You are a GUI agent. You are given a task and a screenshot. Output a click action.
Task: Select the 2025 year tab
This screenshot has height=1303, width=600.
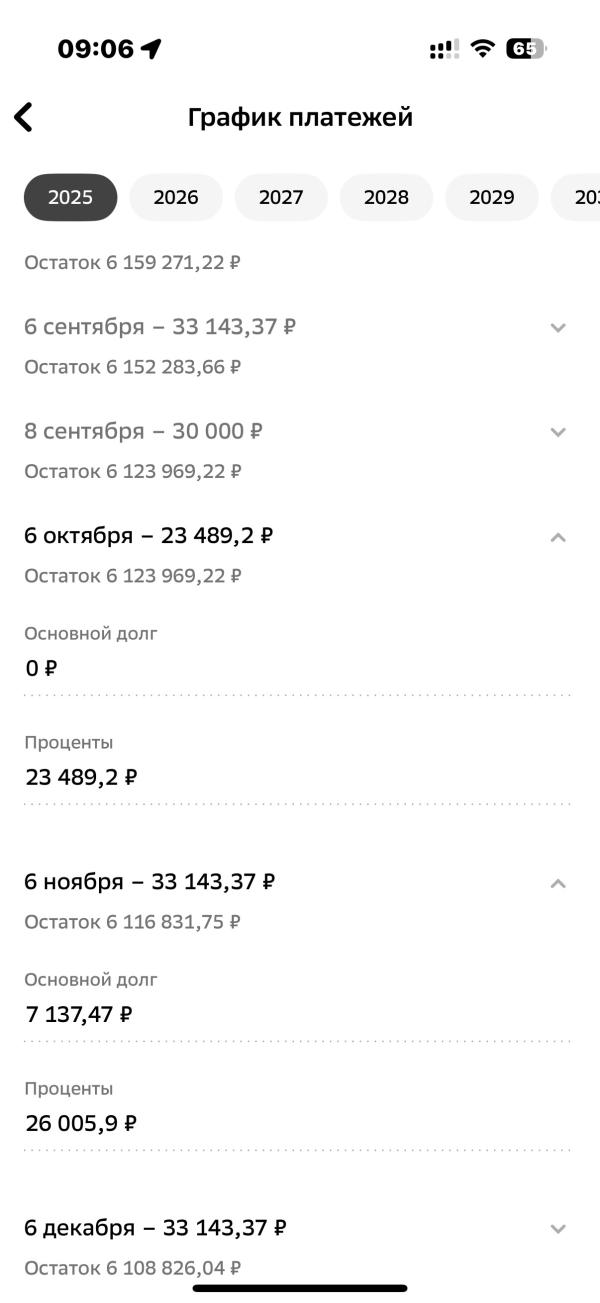pos(70,197)
